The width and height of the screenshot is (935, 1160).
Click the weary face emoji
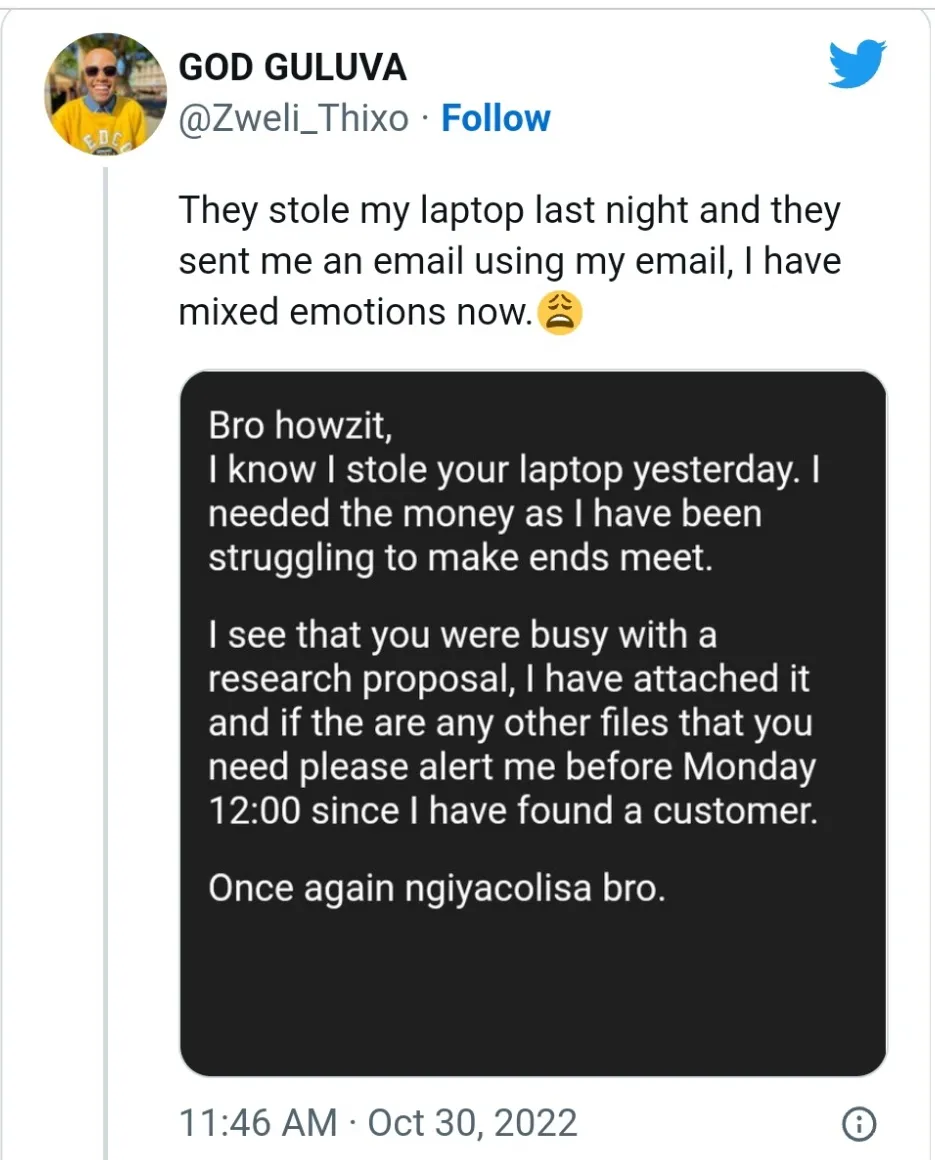click(x=559, y=313)
